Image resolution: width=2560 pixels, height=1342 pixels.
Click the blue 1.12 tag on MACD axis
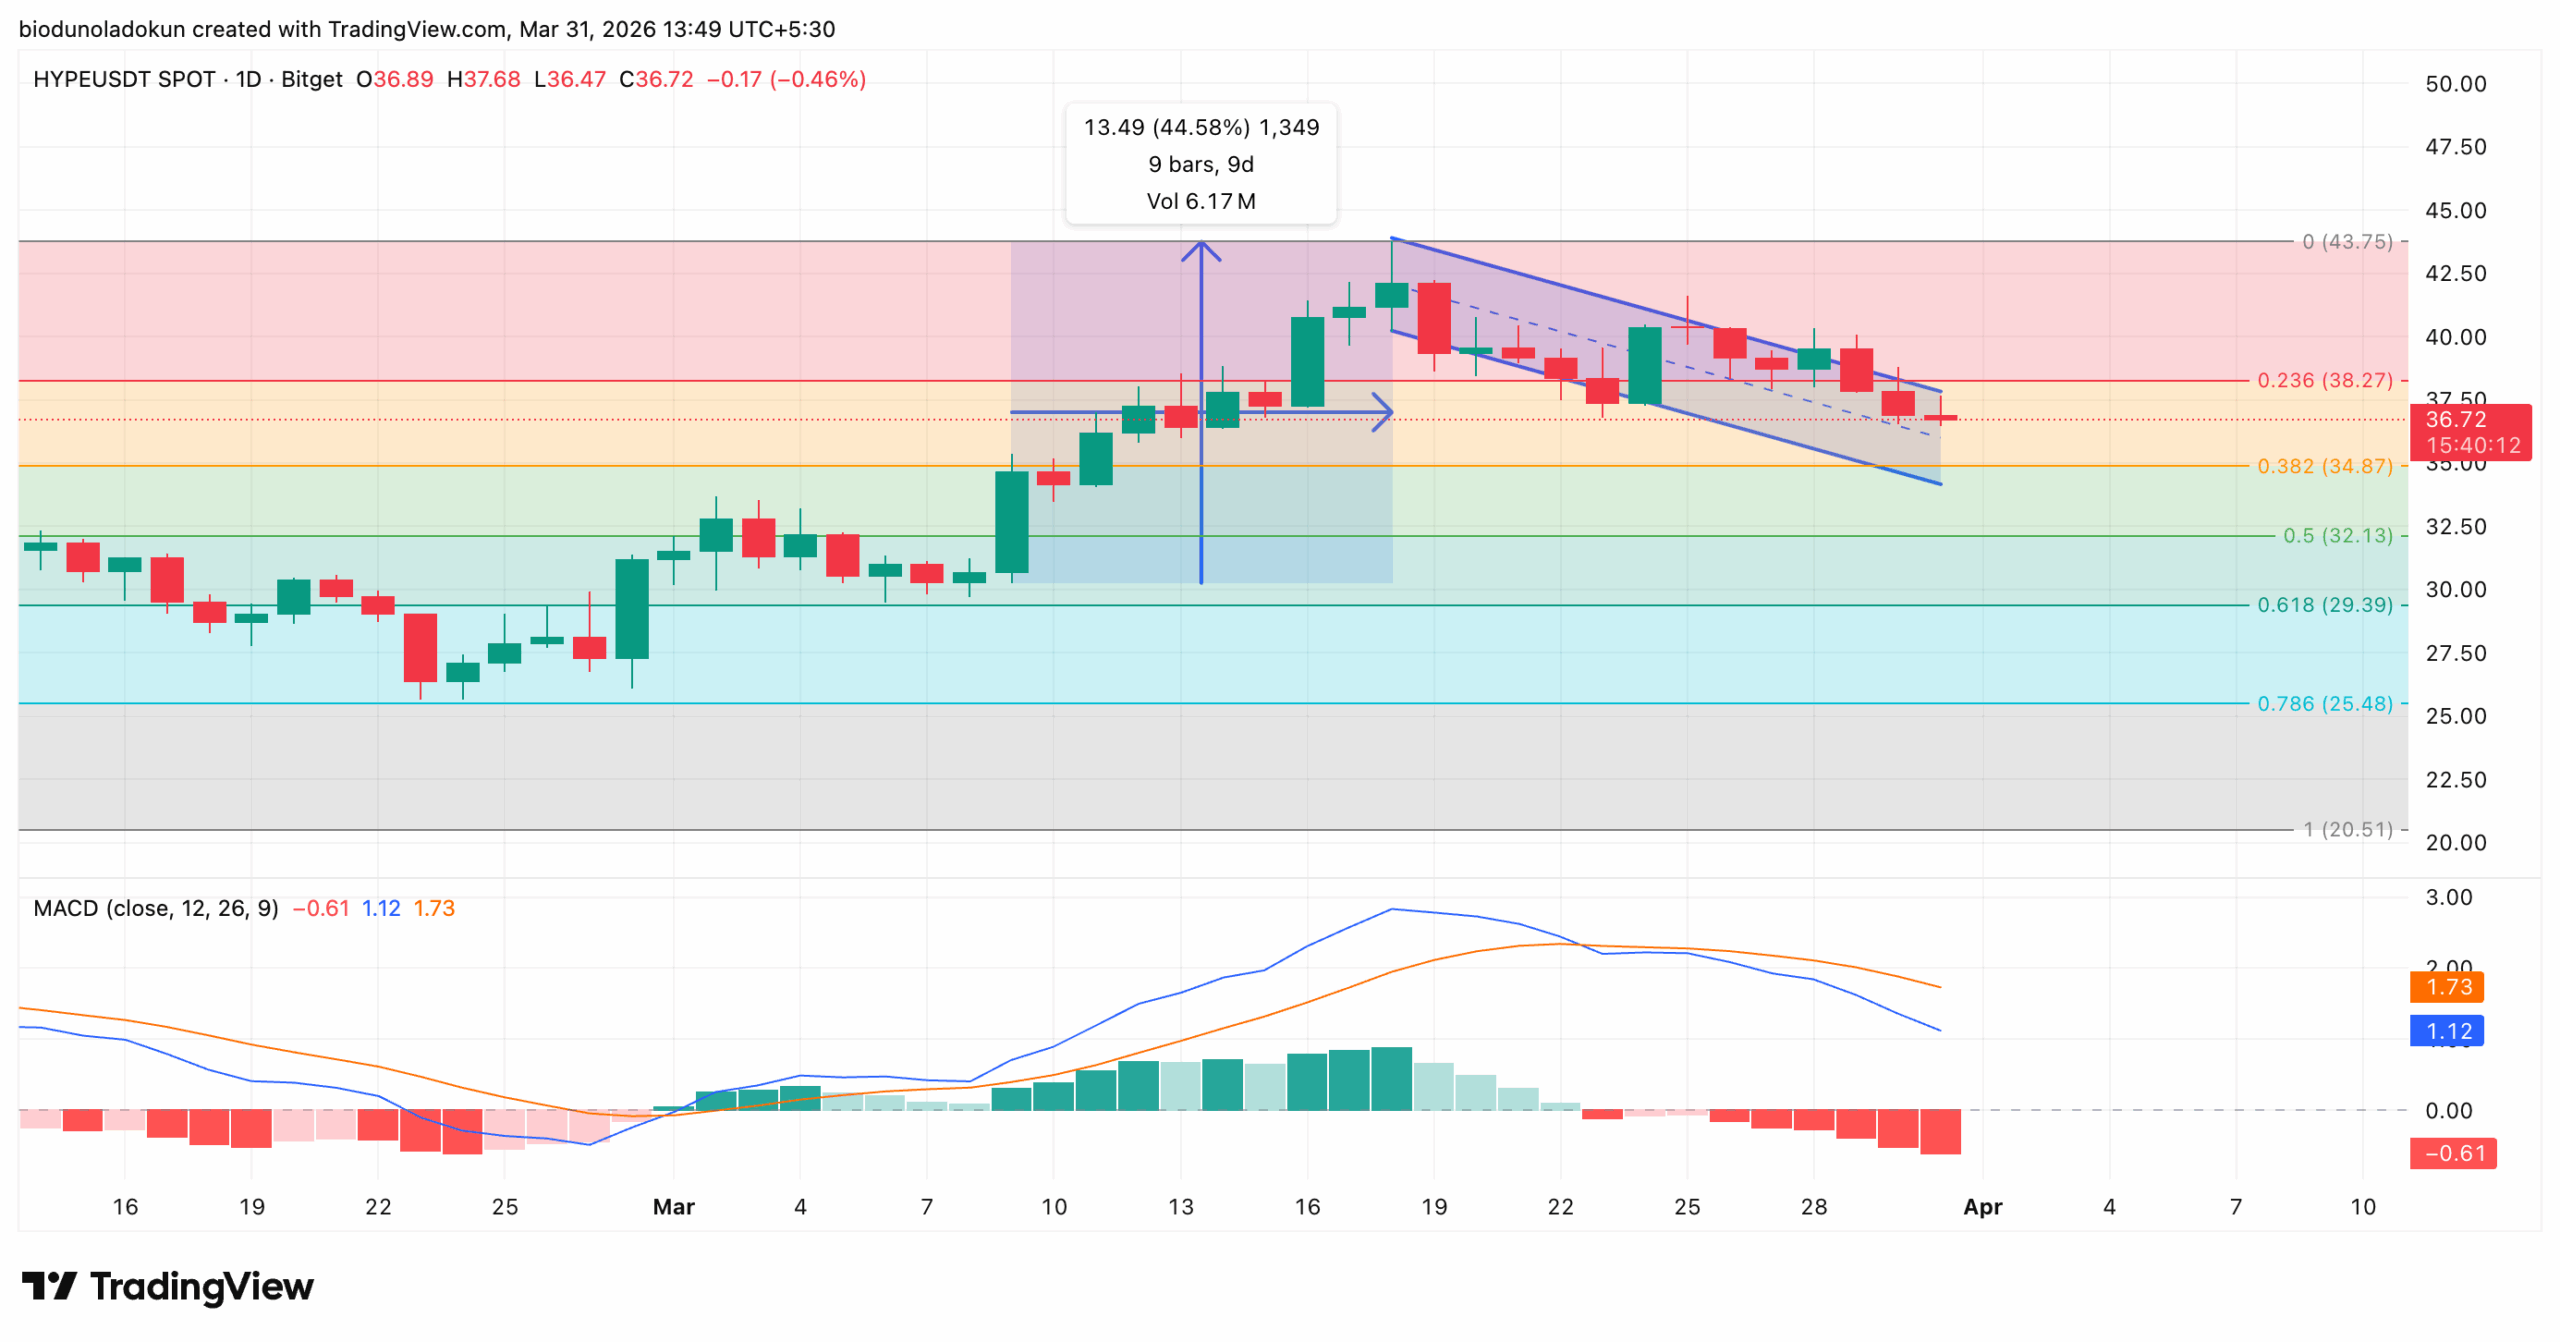[2447, 1032]
